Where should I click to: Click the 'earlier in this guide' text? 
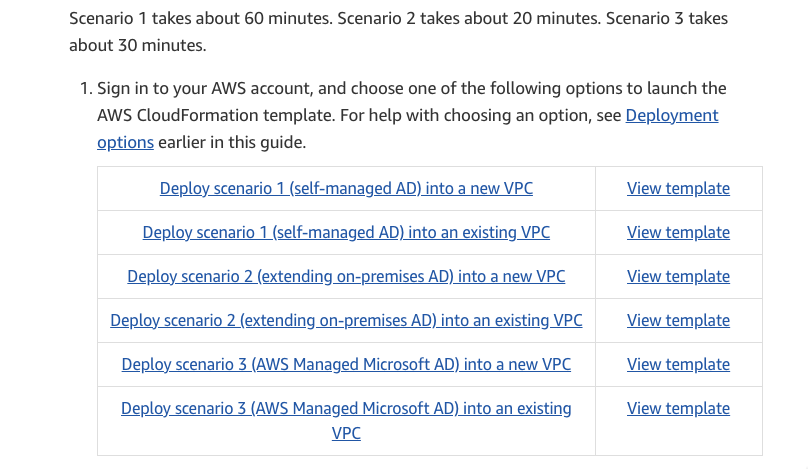pos(232,142)
